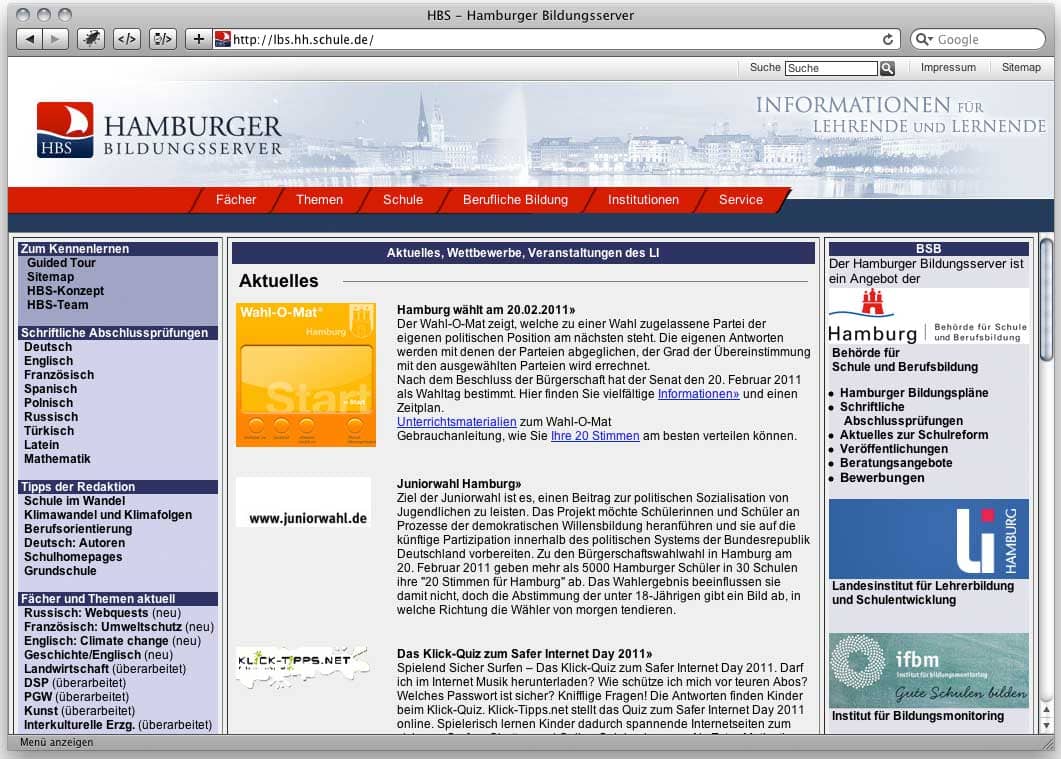This screenshot has width=1061, height=759.
Task: Open Guided Tour in the sidebar
Action: [x=61, y=263]
